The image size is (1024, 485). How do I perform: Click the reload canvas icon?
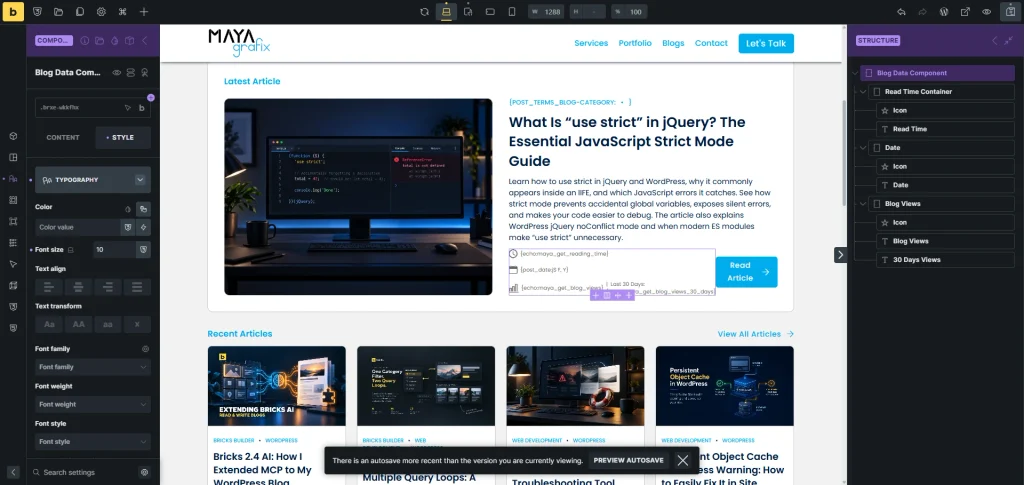[x=424, y=12]
